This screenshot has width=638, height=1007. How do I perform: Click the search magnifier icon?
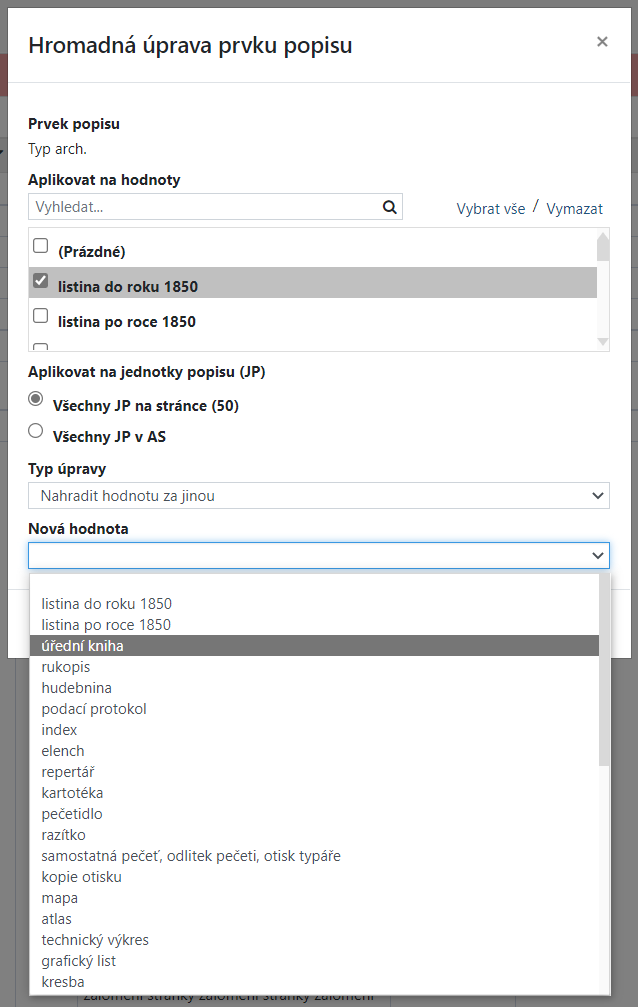389,207
